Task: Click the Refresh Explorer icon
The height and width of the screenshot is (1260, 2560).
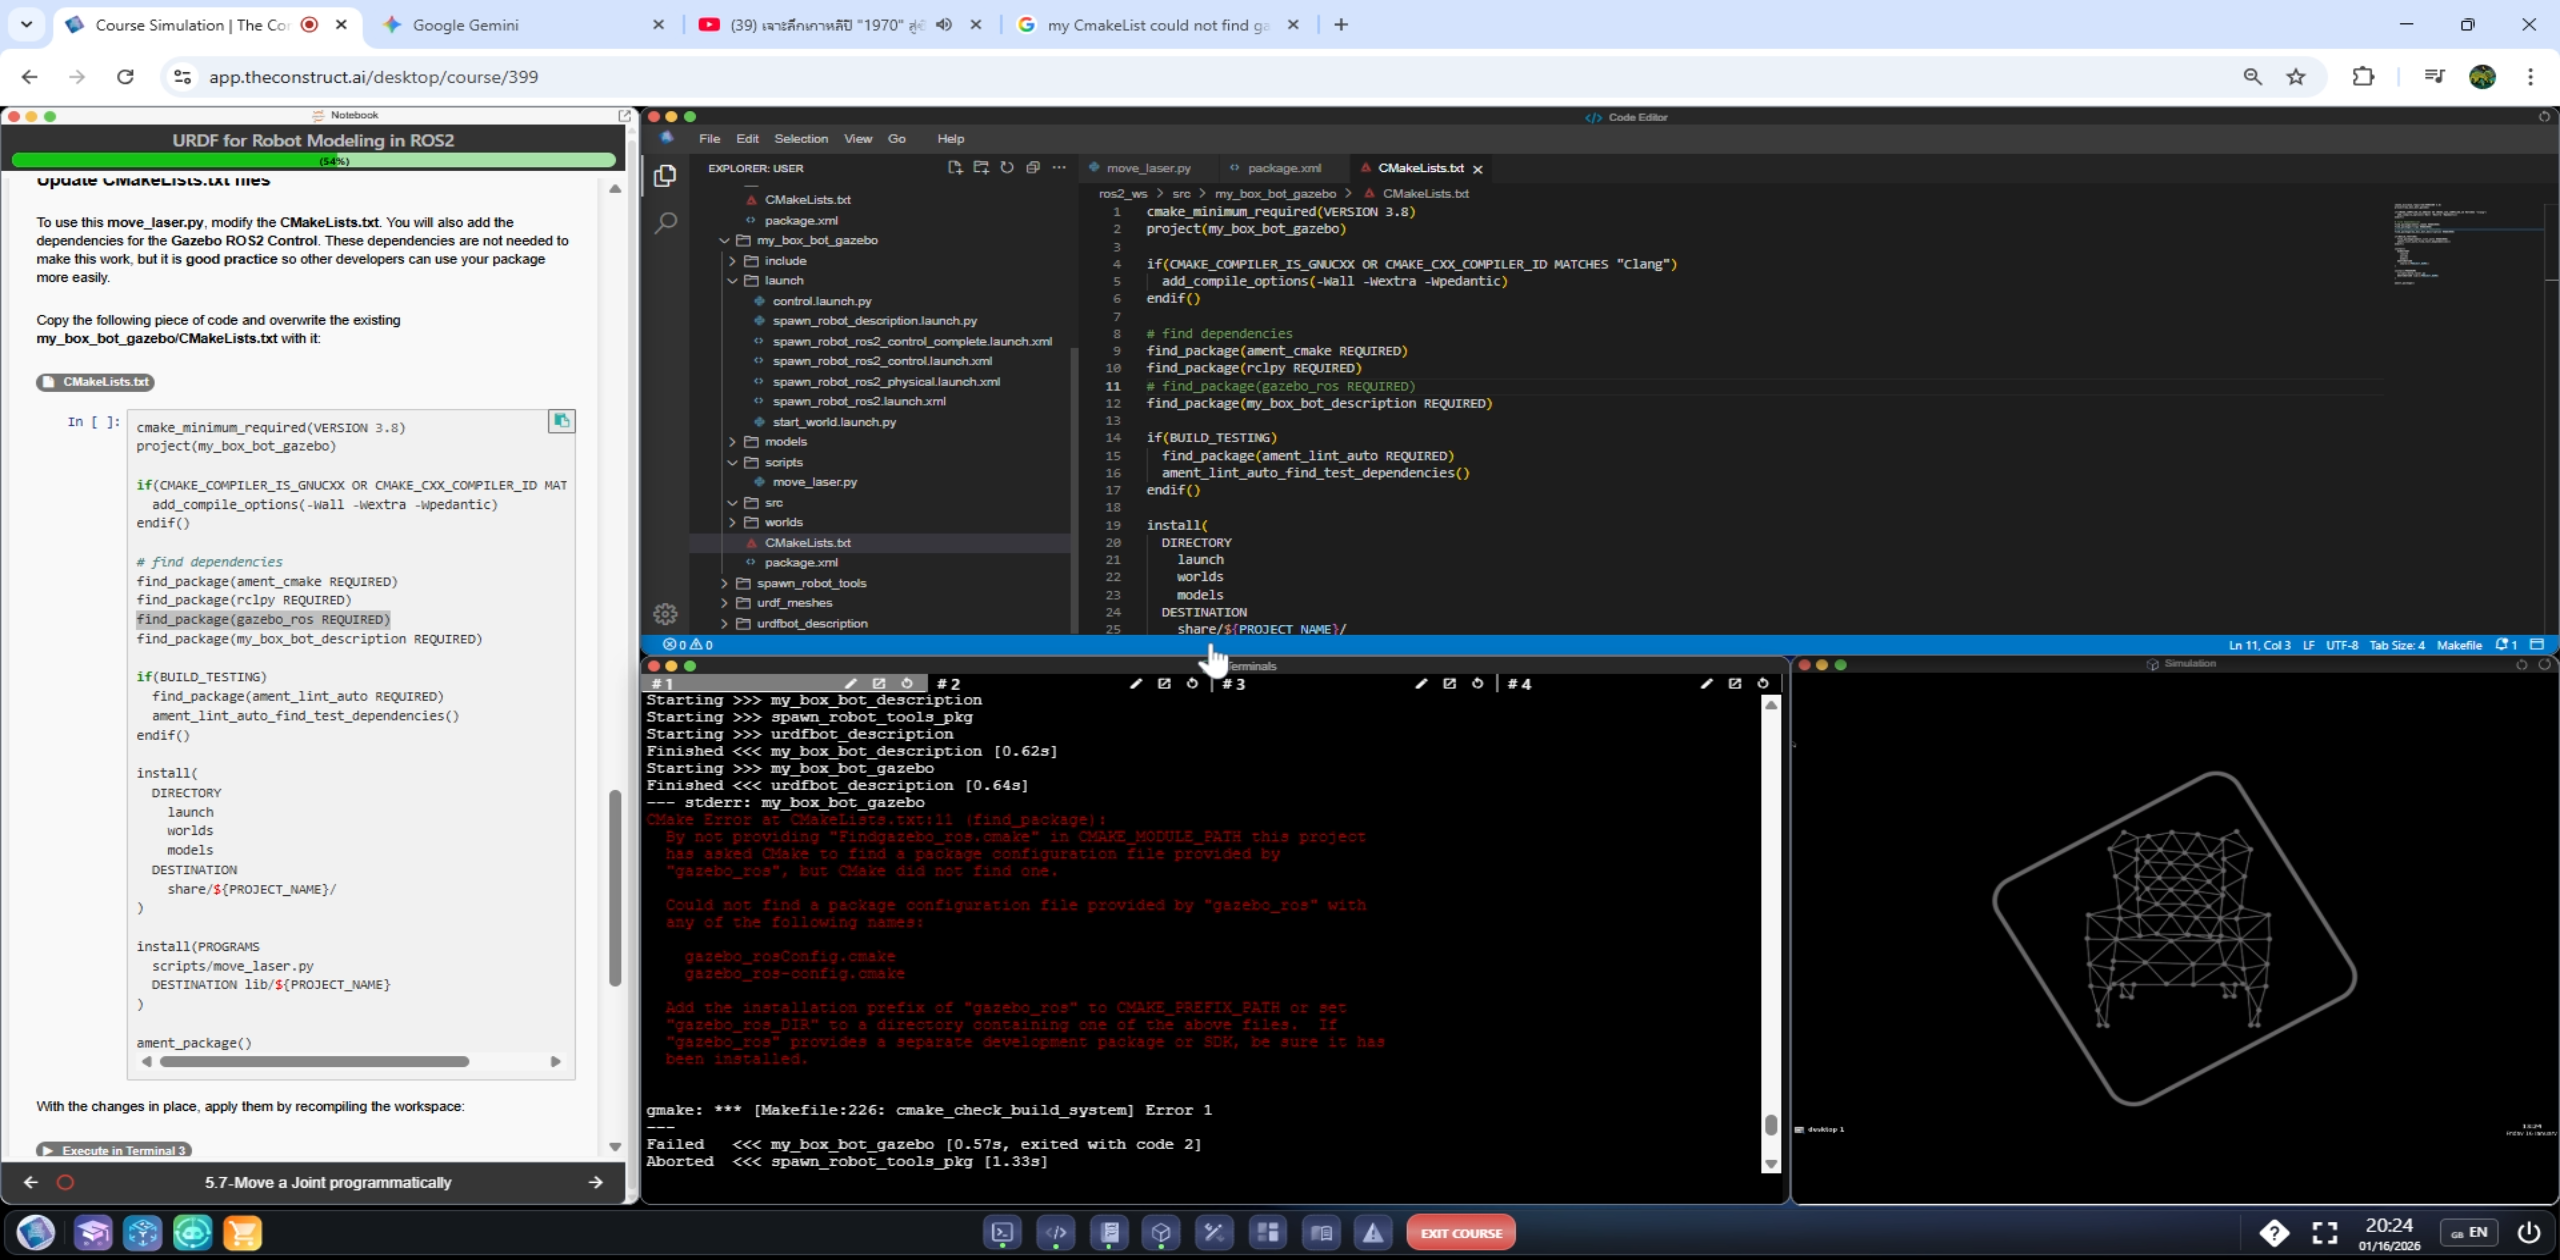Action: [1007, 168]
